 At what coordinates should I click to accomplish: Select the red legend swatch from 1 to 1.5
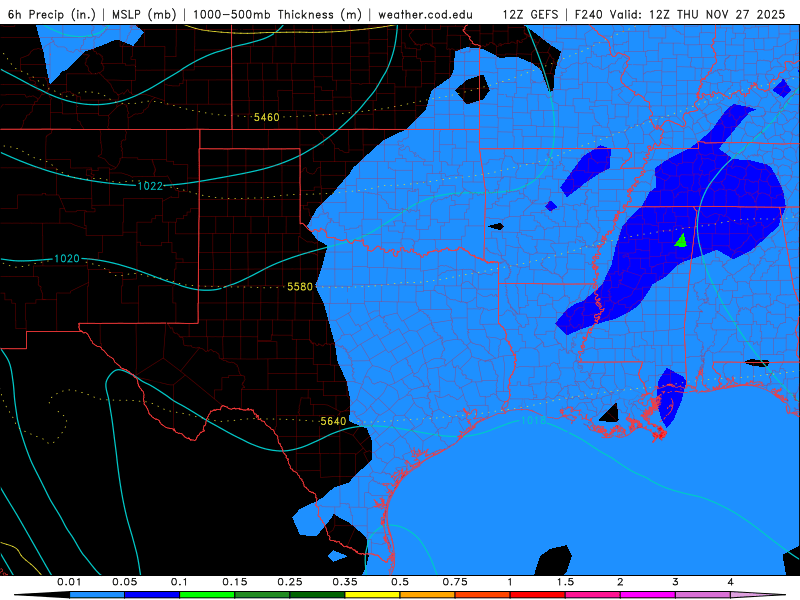538,595
